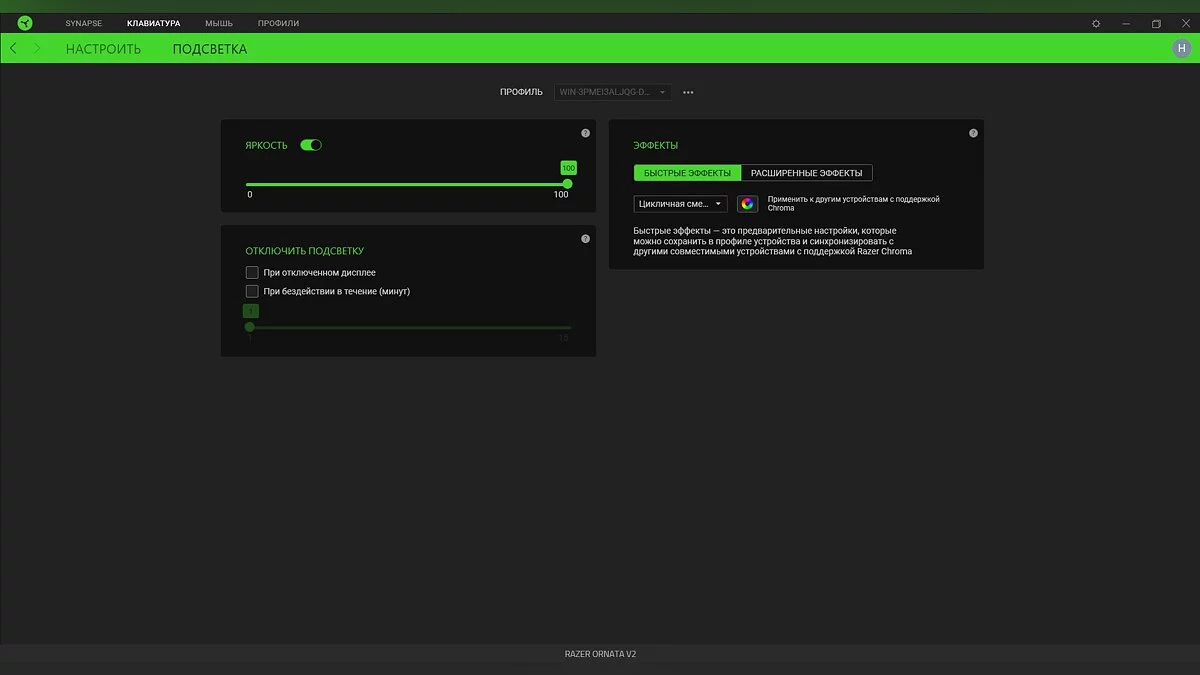The height and width of the screenshot is (675, 1200).
Task: Go back with the left arrow
Action: [13, 48]
